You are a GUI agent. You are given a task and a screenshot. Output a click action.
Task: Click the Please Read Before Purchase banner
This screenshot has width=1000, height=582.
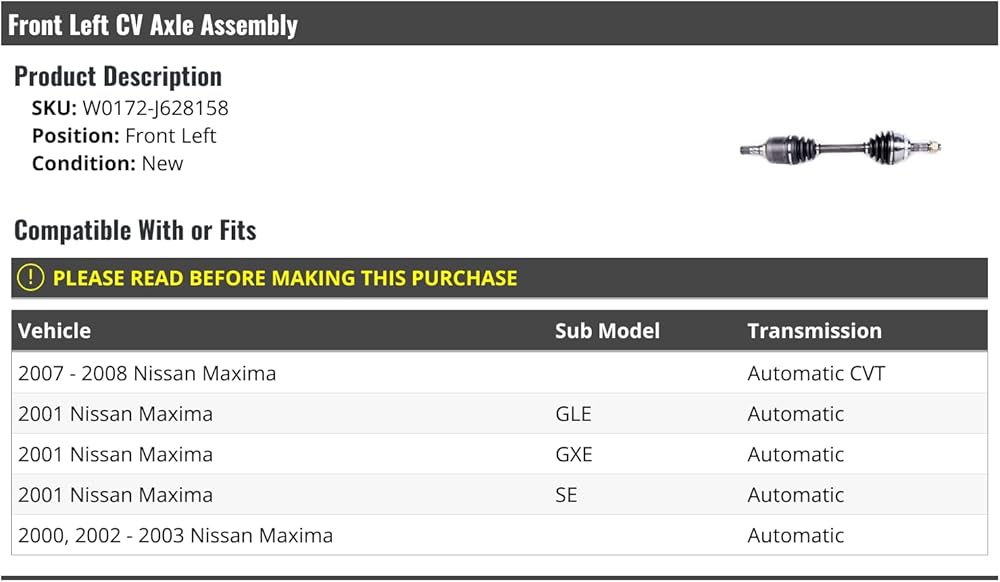pyautogui.click(x=499, y=278)
